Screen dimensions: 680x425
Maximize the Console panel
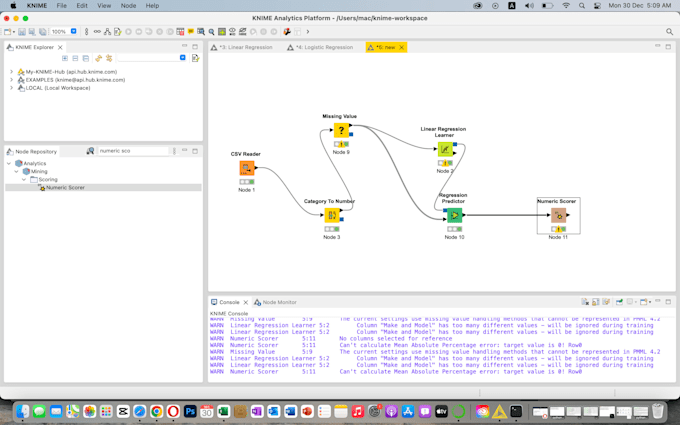tap(668, 301)
